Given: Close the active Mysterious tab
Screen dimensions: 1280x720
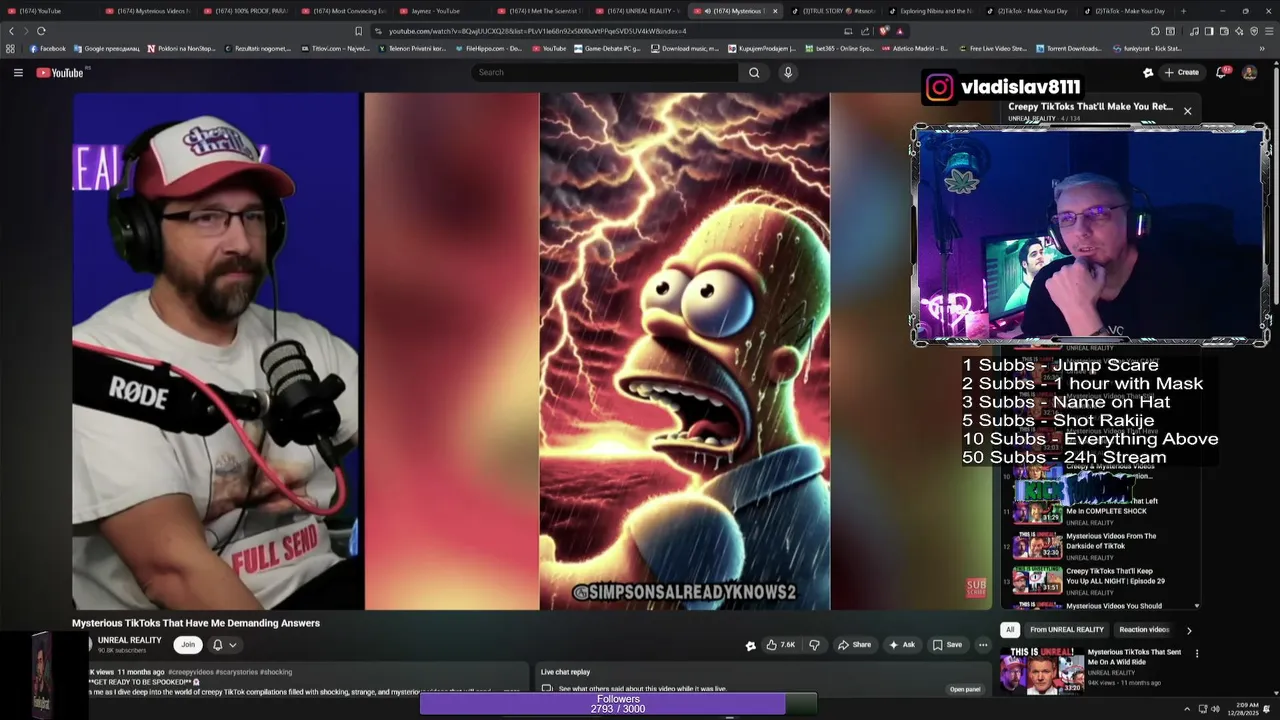Looking at the screenshot, I should click(x=775, y=11).
